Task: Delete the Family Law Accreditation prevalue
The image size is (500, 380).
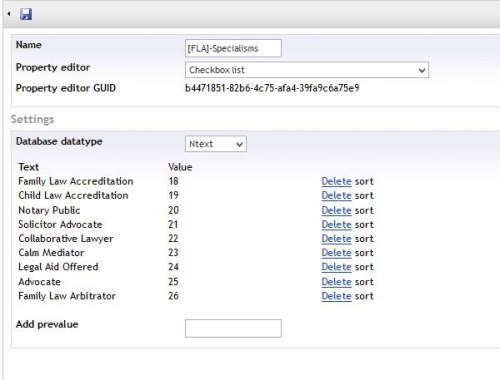Action: coord(336,181)
